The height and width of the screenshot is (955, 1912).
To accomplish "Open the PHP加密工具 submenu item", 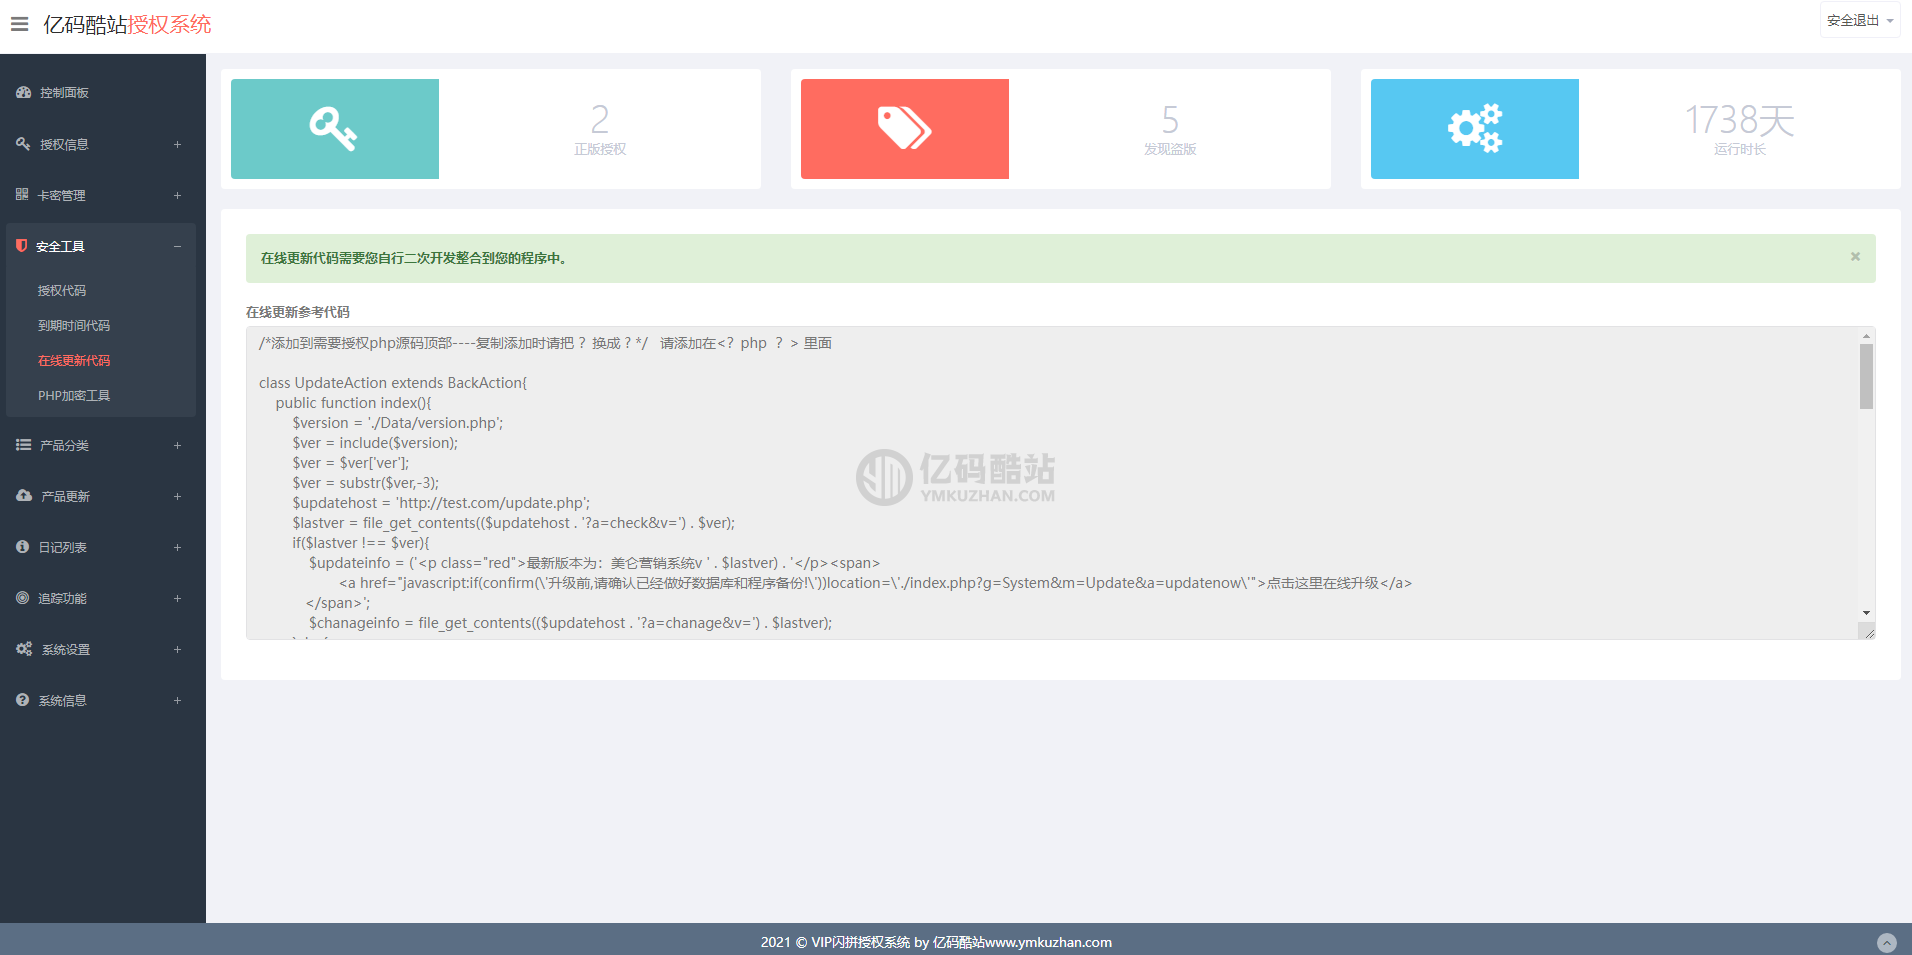I will coord(74,395).
